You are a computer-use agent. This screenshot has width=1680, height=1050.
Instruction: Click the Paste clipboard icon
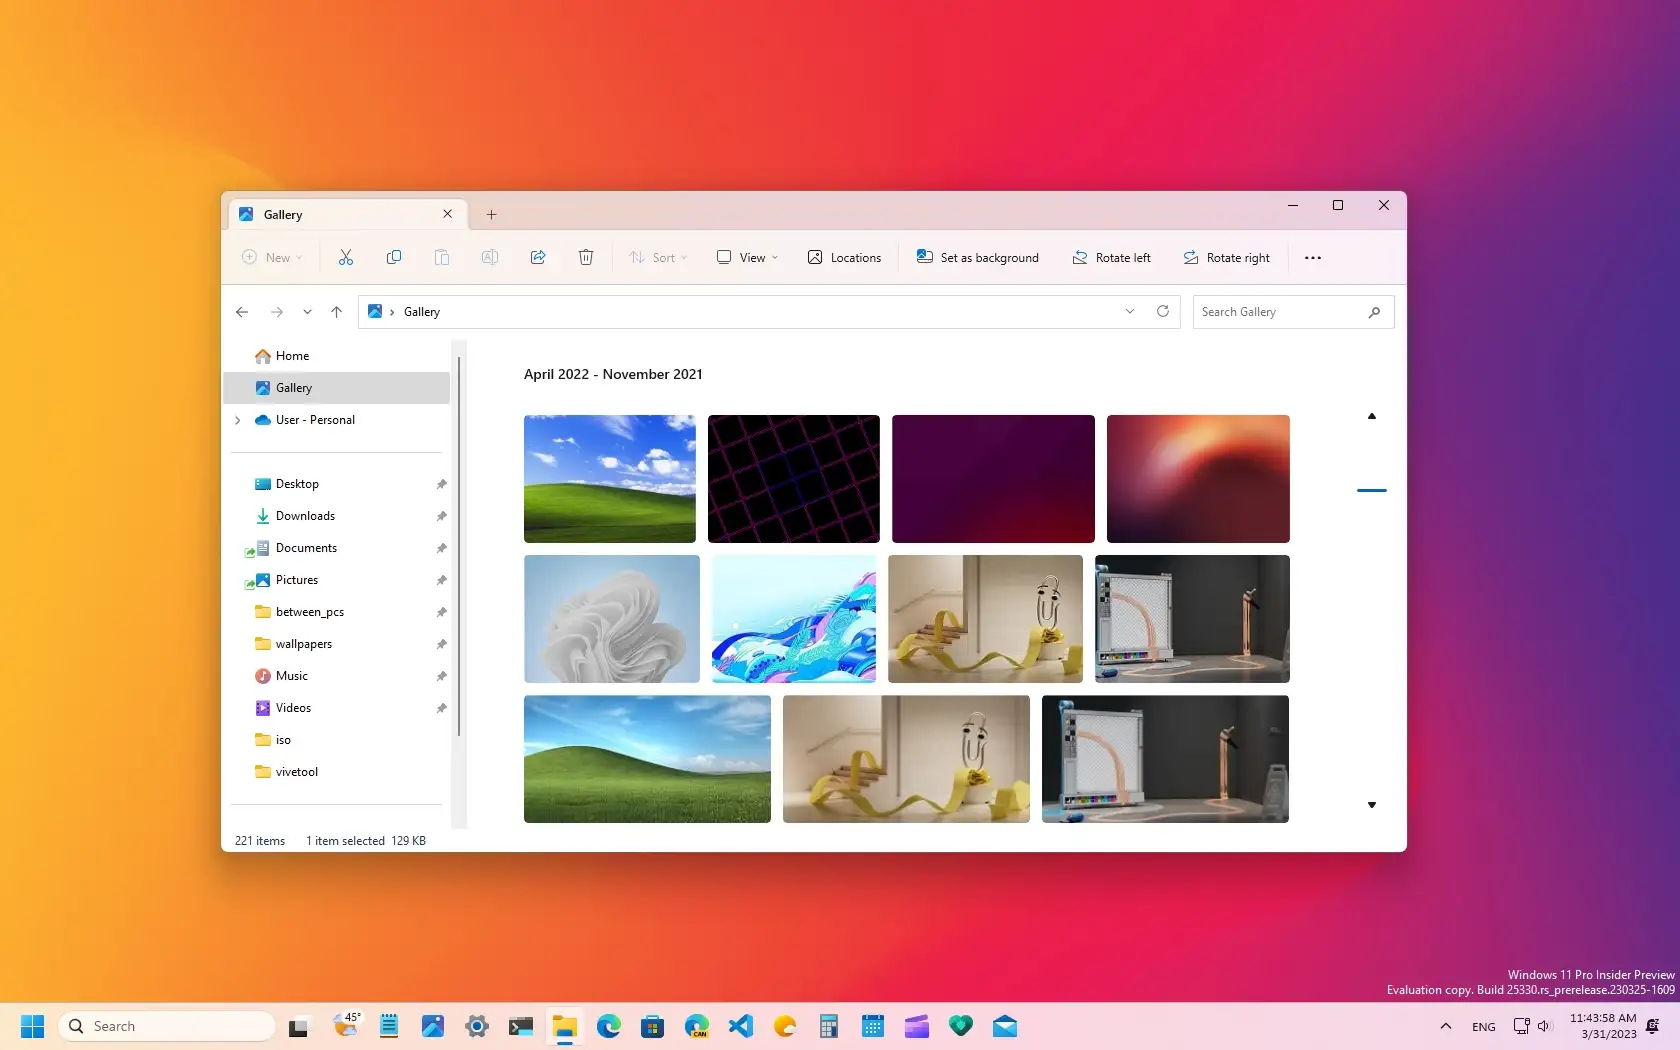pos(442,258)
